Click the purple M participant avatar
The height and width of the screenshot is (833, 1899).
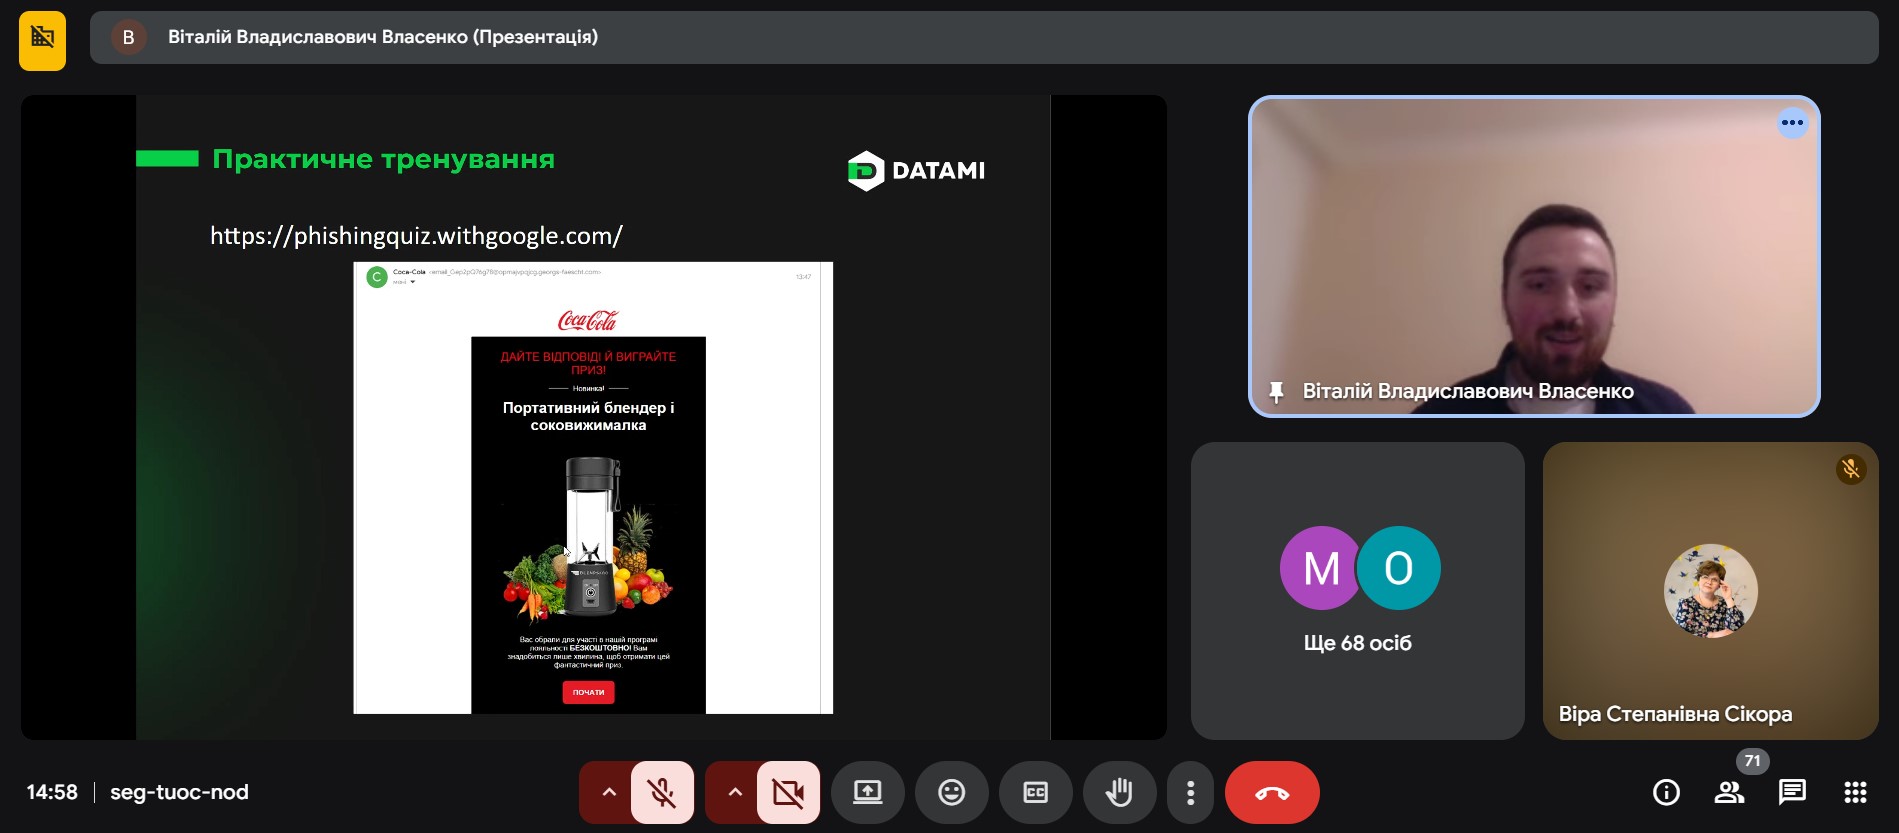pyautogui.click(x=1321, y=568)
